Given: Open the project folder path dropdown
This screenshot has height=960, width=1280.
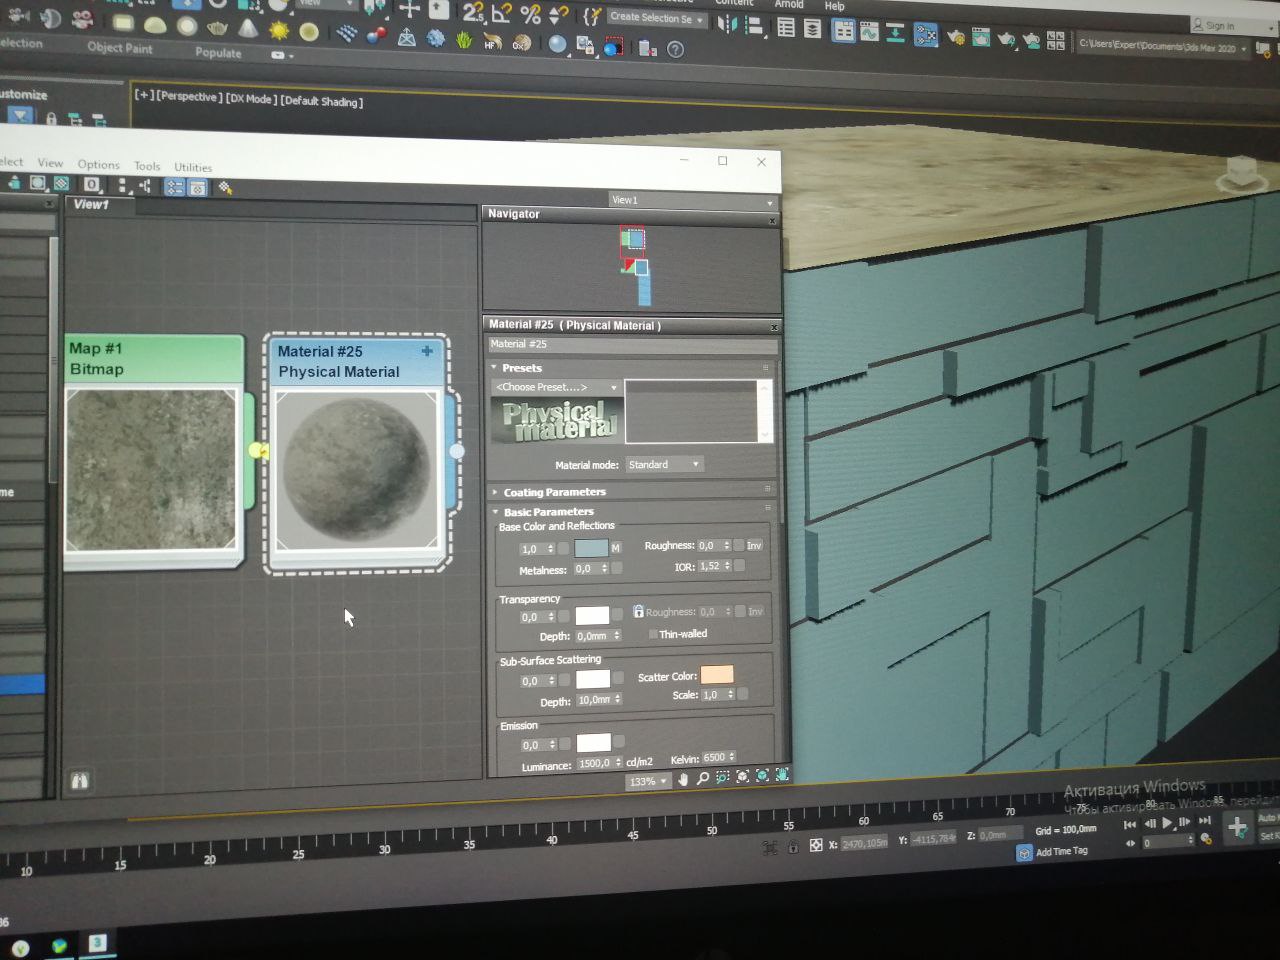Looking at the screenshot, I should (1161, 45).
